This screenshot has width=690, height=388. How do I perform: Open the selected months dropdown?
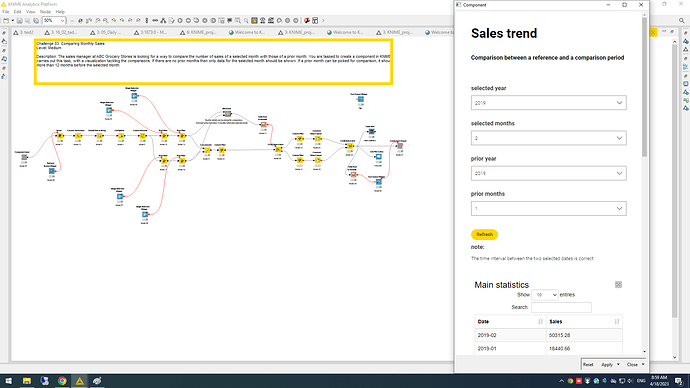click(548, 138)
